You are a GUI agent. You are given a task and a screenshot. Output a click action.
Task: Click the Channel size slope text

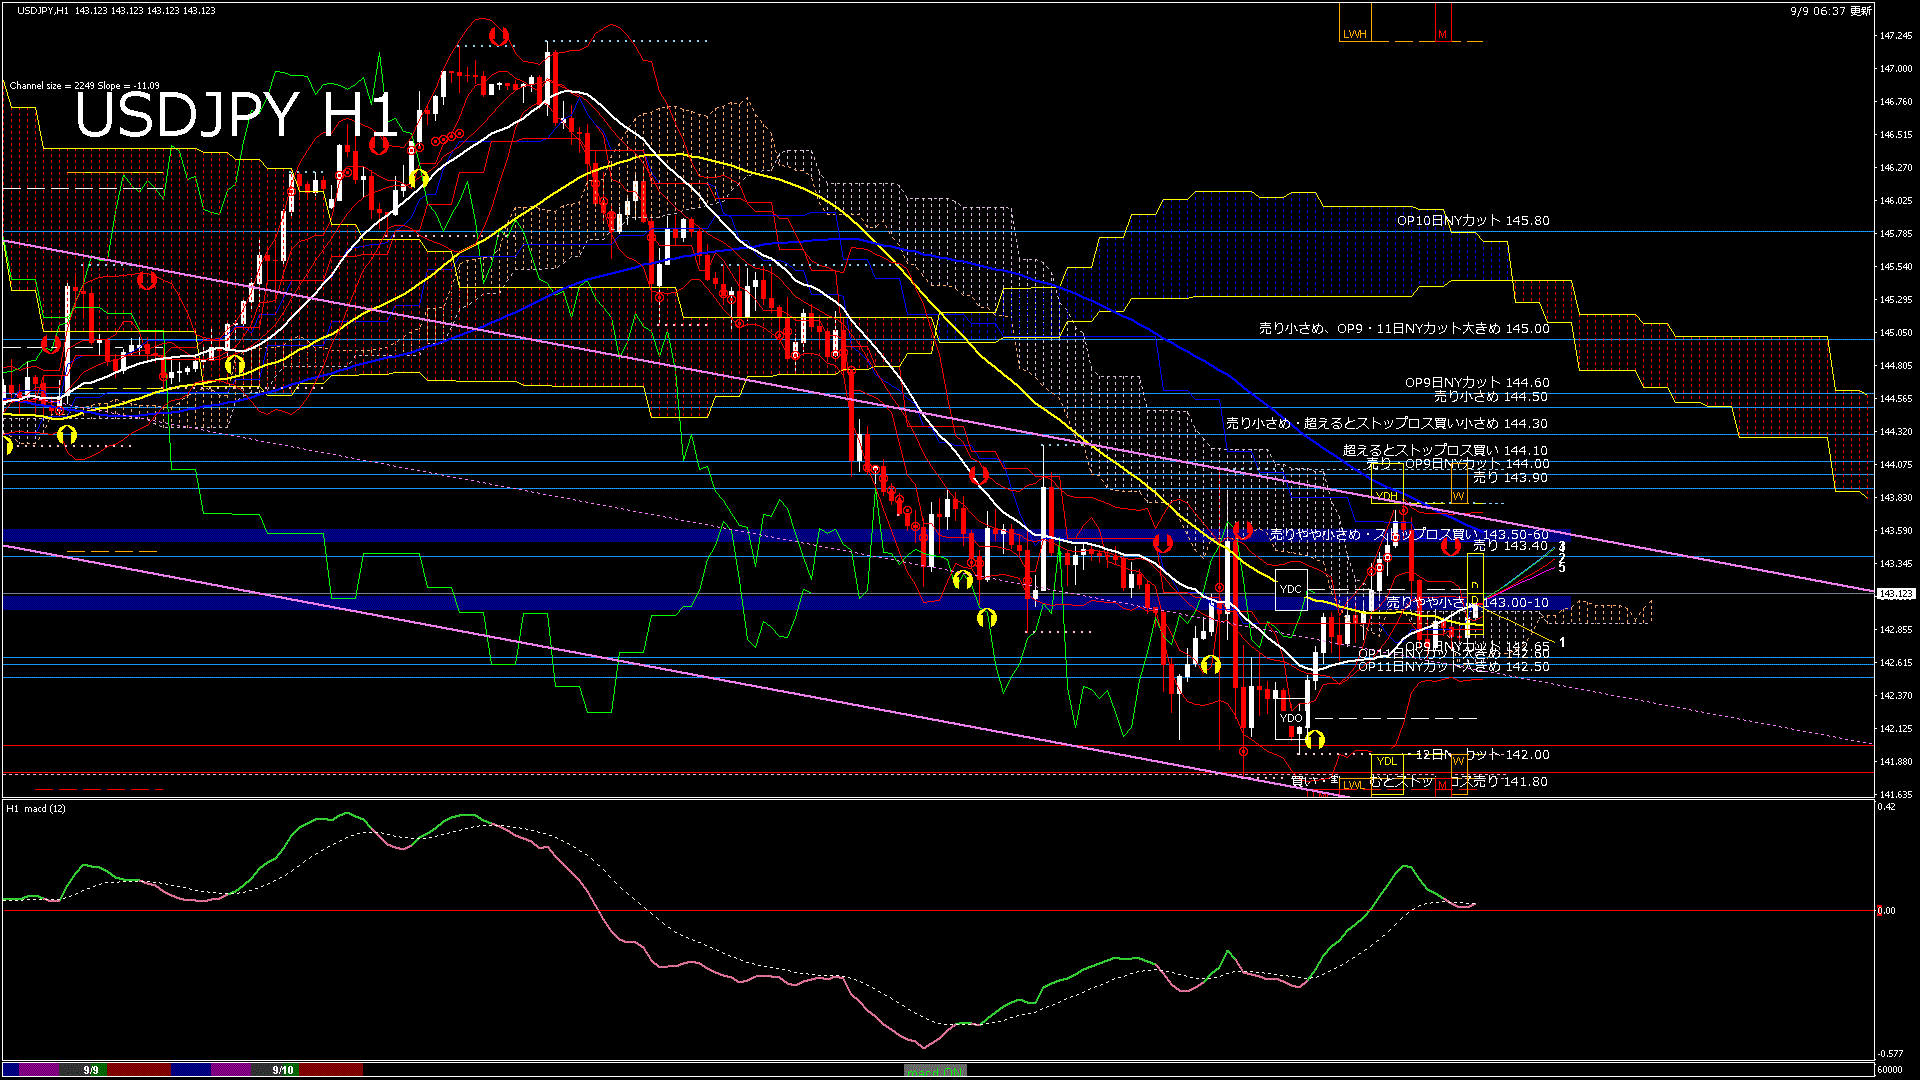(x=84, y=86)
